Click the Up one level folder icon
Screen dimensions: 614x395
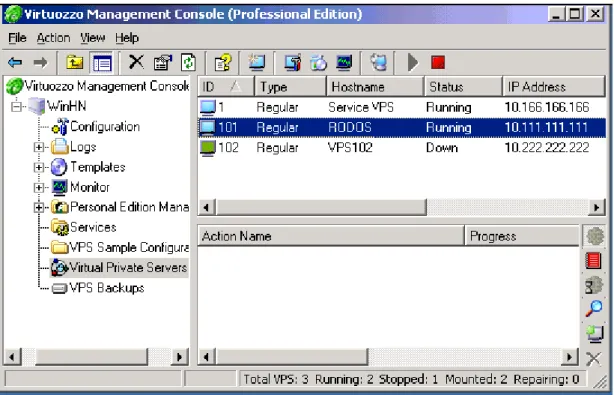[74, 62]
